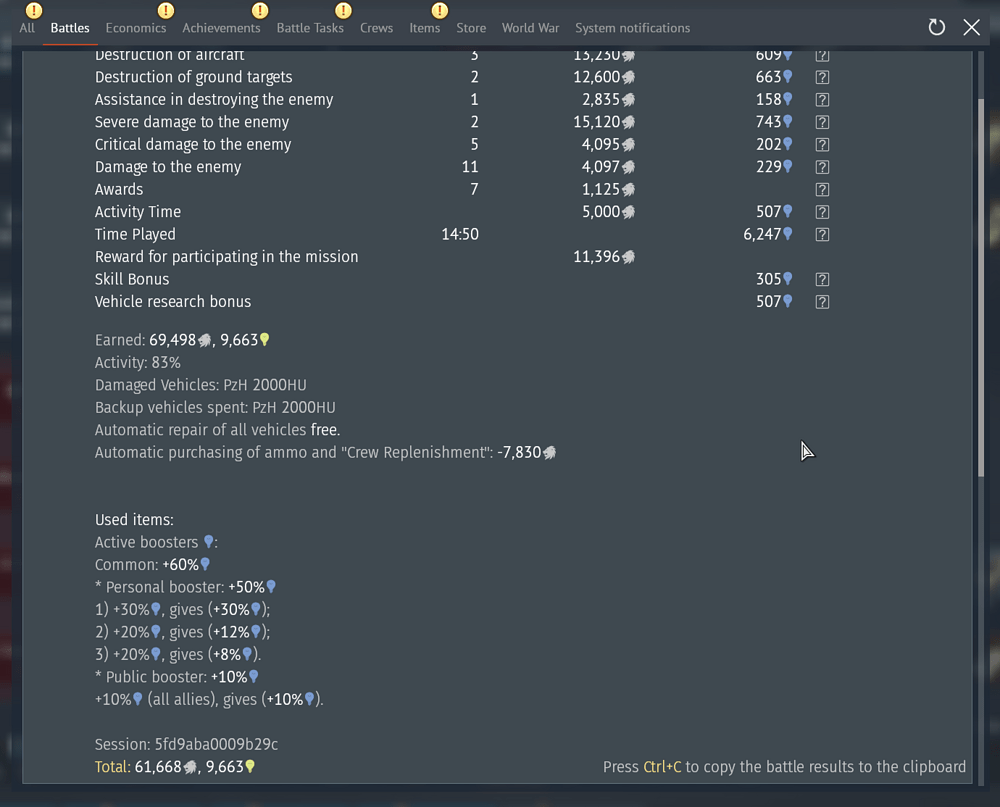Click help icon next to Critical damage row
Image resolution: width=1000 pixels, height=807 pixels.
click(x=822, y=145)
